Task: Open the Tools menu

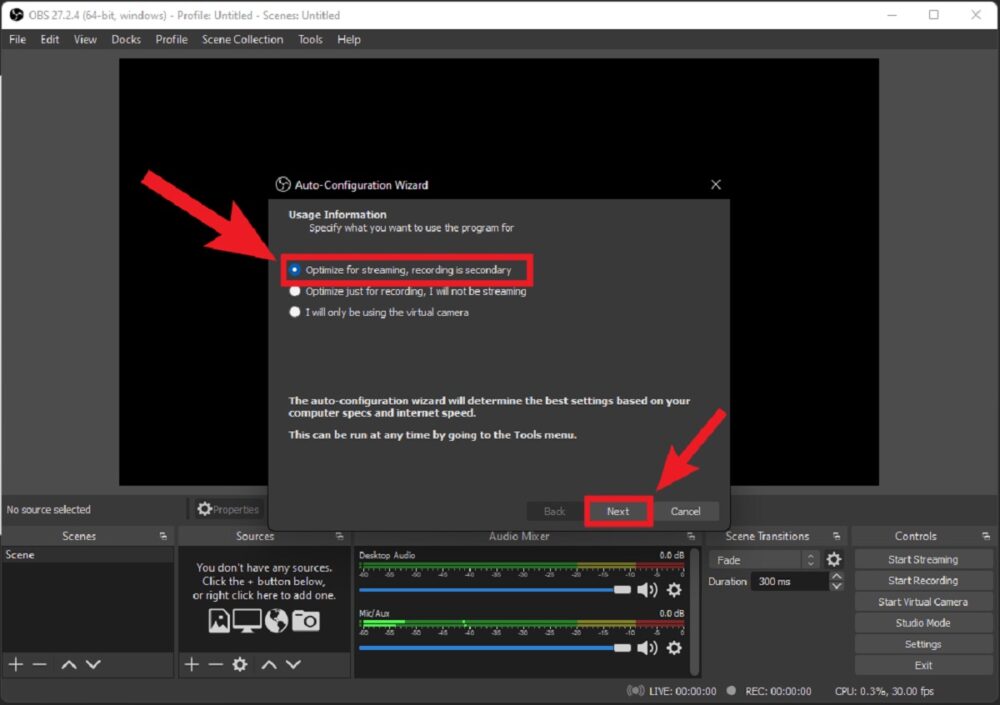Action: (x=310, y=39)
